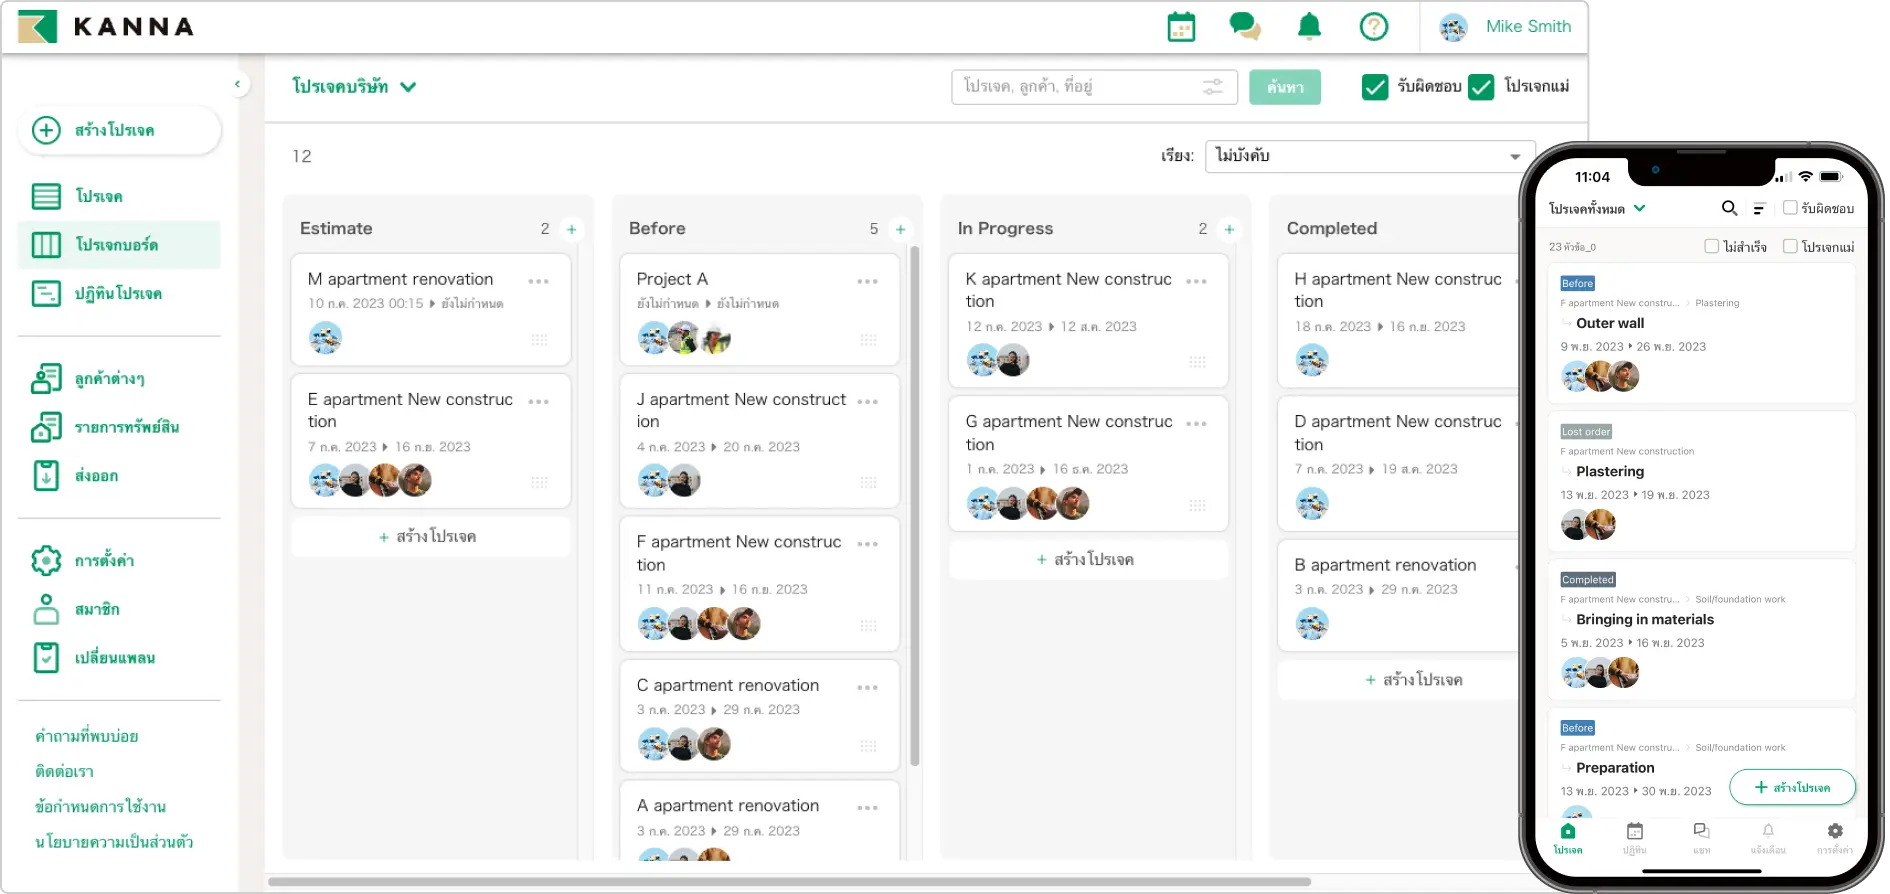Open the help question mark icon
Image resolution: width=1890 pixels, height=894 pixels.
[x=1373, y=27]
